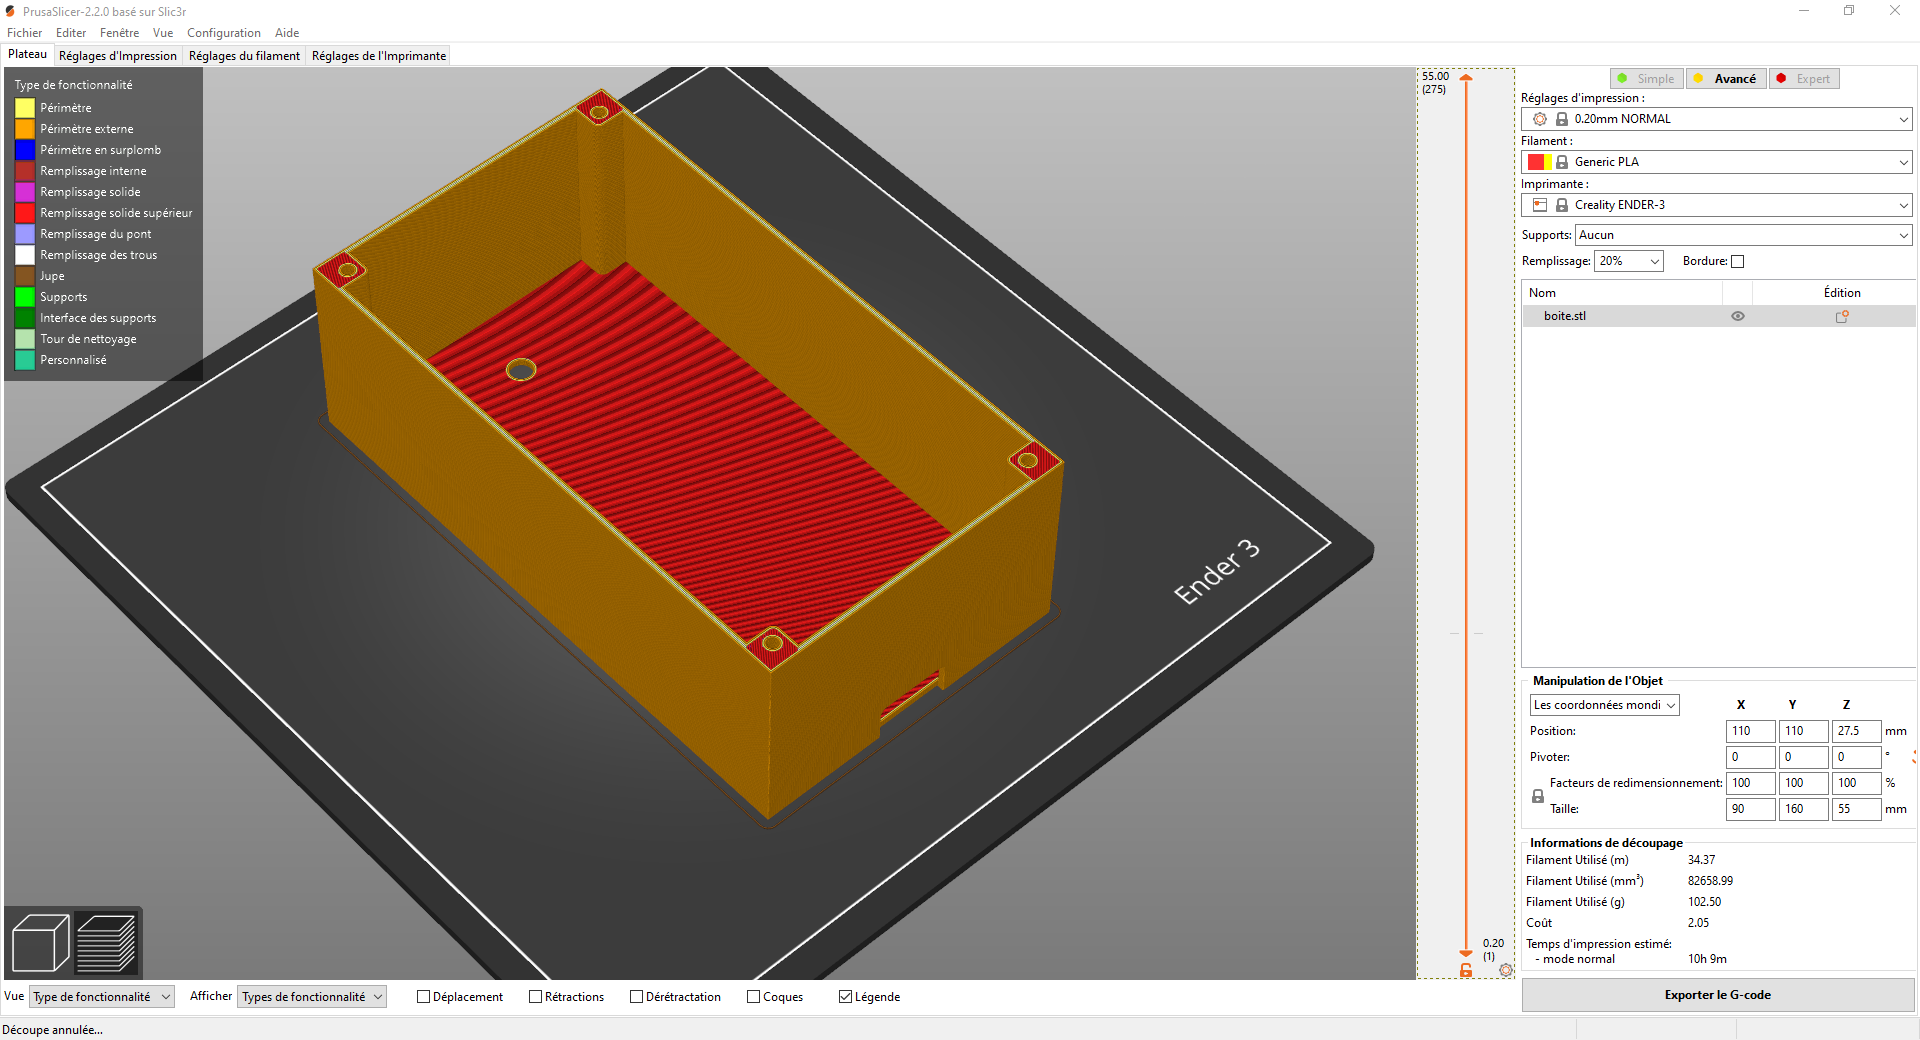Uncheck the Légende checkbox
This screenshot has width=1920, height=1040.
[x=845, y=996]
